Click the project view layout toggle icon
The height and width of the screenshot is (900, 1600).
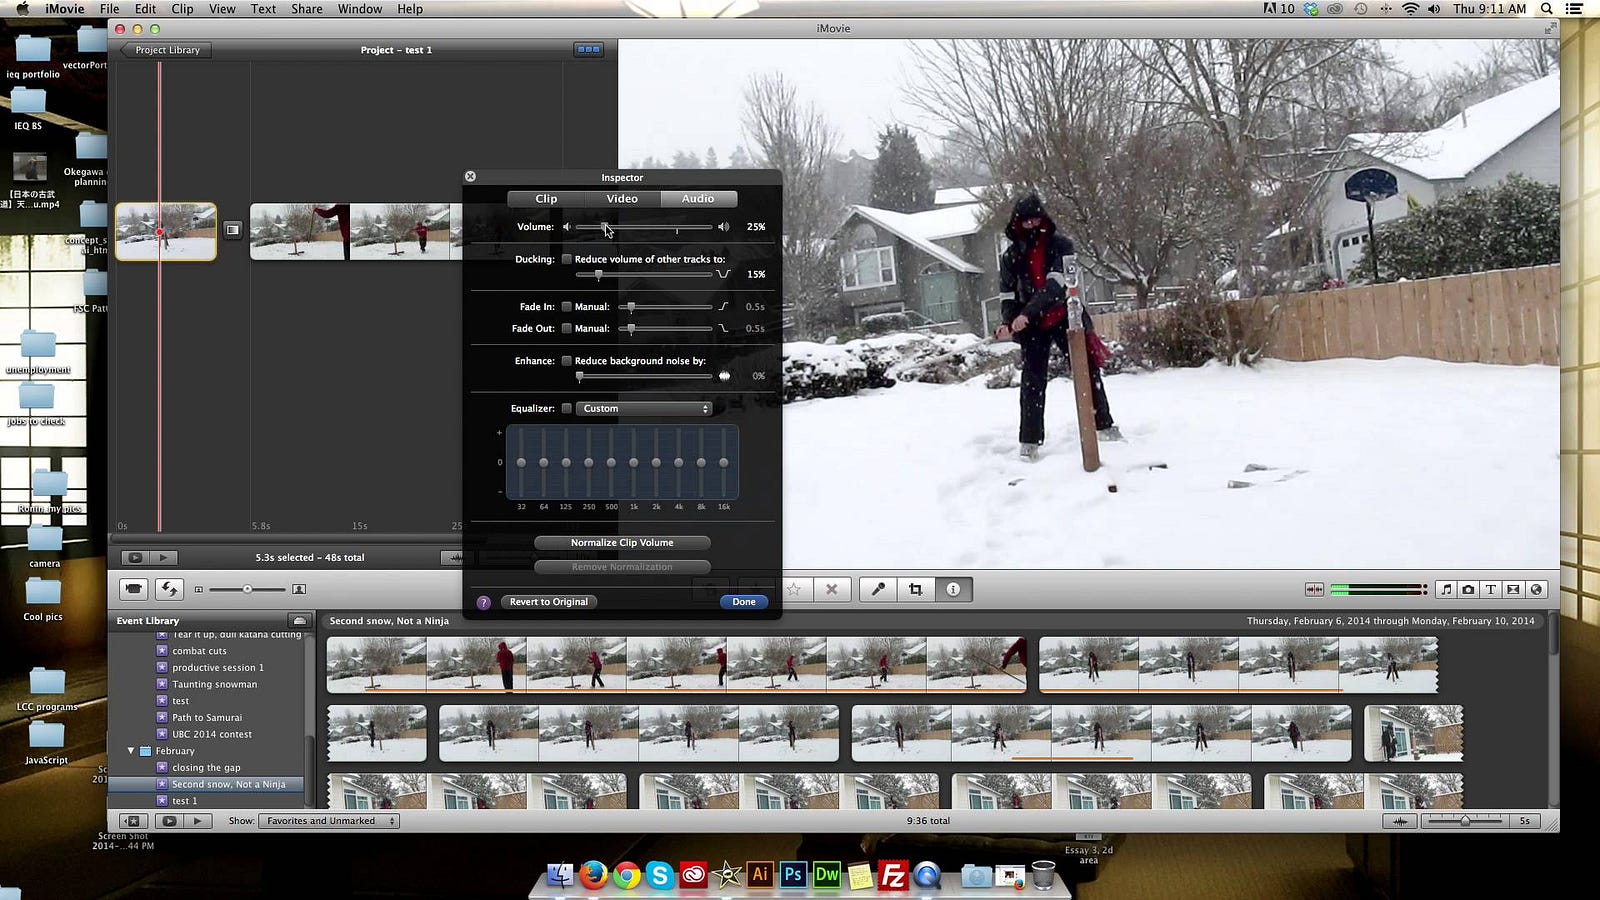point(588,49)
